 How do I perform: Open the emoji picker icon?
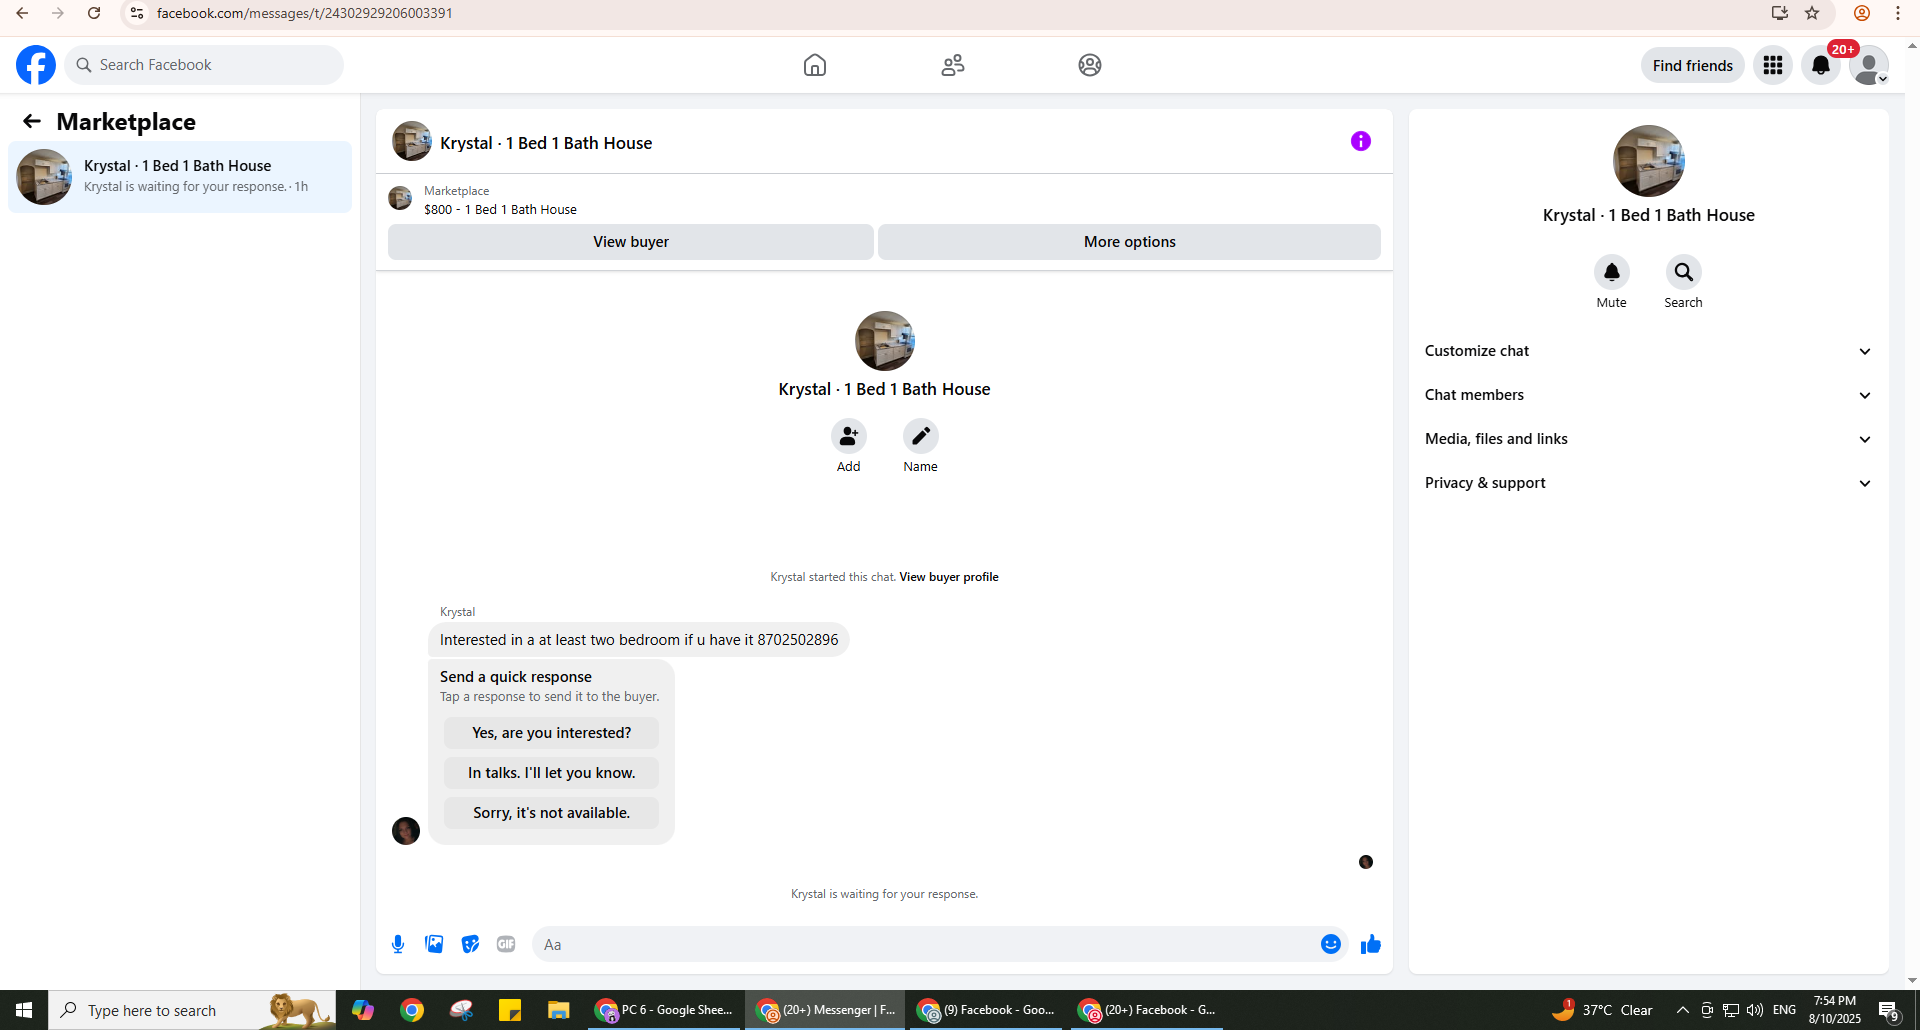1331,944
